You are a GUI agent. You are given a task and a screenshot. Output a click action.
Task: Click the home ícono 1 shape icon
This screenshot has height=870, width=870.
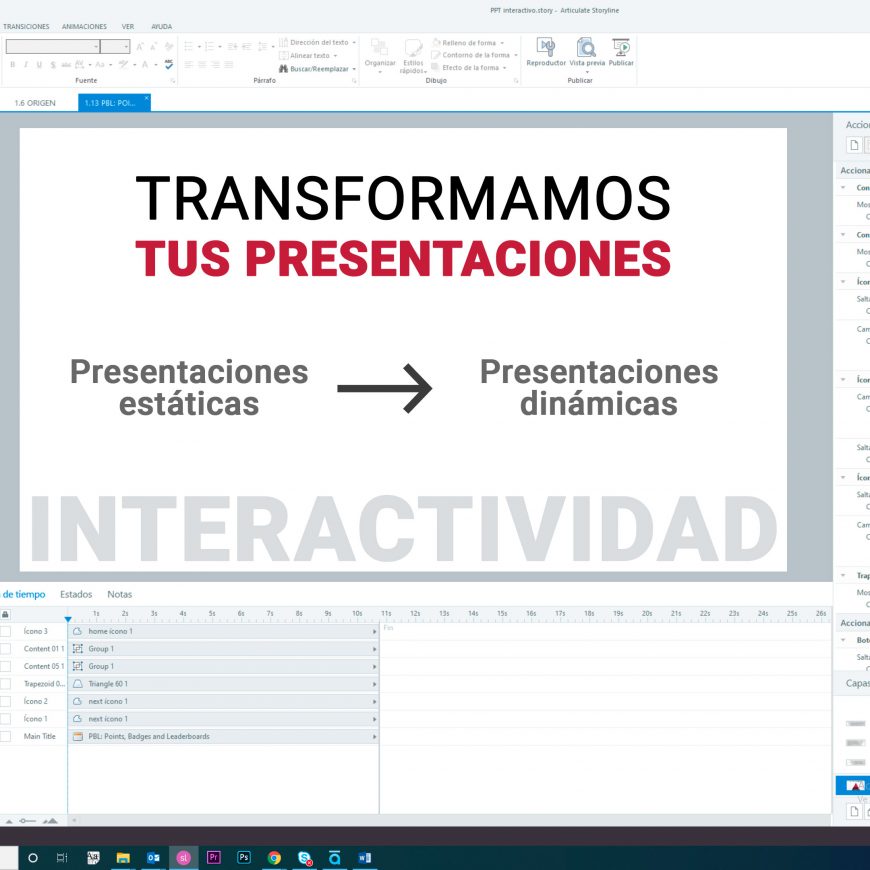pyautogui.click(x=78, y=631)
